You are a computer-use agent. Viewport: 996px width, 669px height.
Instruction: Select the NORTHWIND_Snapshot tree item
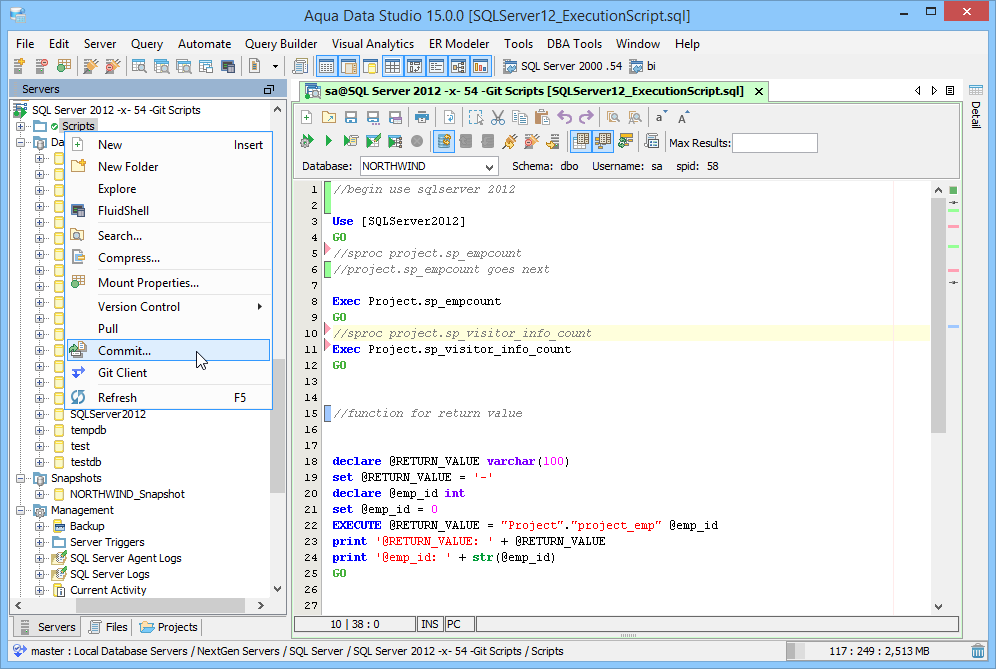[x=127, y=494]
